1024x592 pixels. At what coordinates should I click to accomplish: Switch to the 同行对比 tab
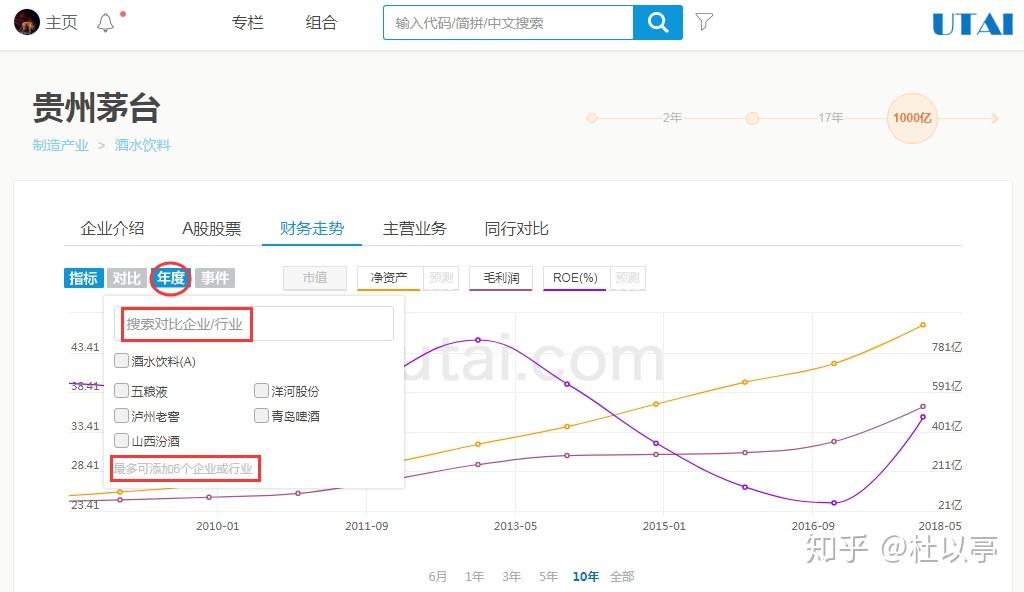pyautogui.click(x=516, y=229)
